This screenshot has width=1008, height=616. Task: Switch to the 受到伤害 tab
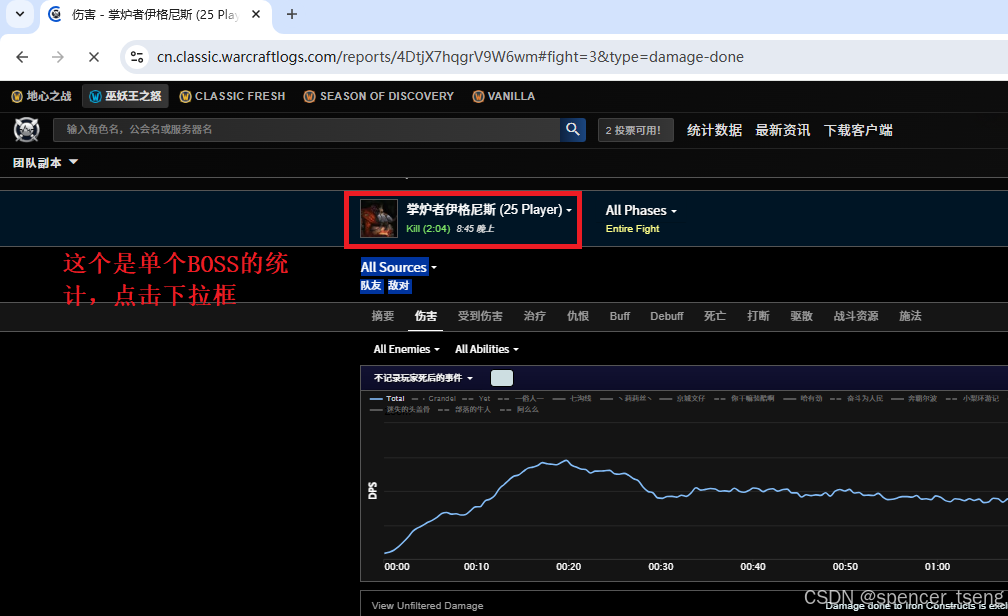[x=480, y=316]
